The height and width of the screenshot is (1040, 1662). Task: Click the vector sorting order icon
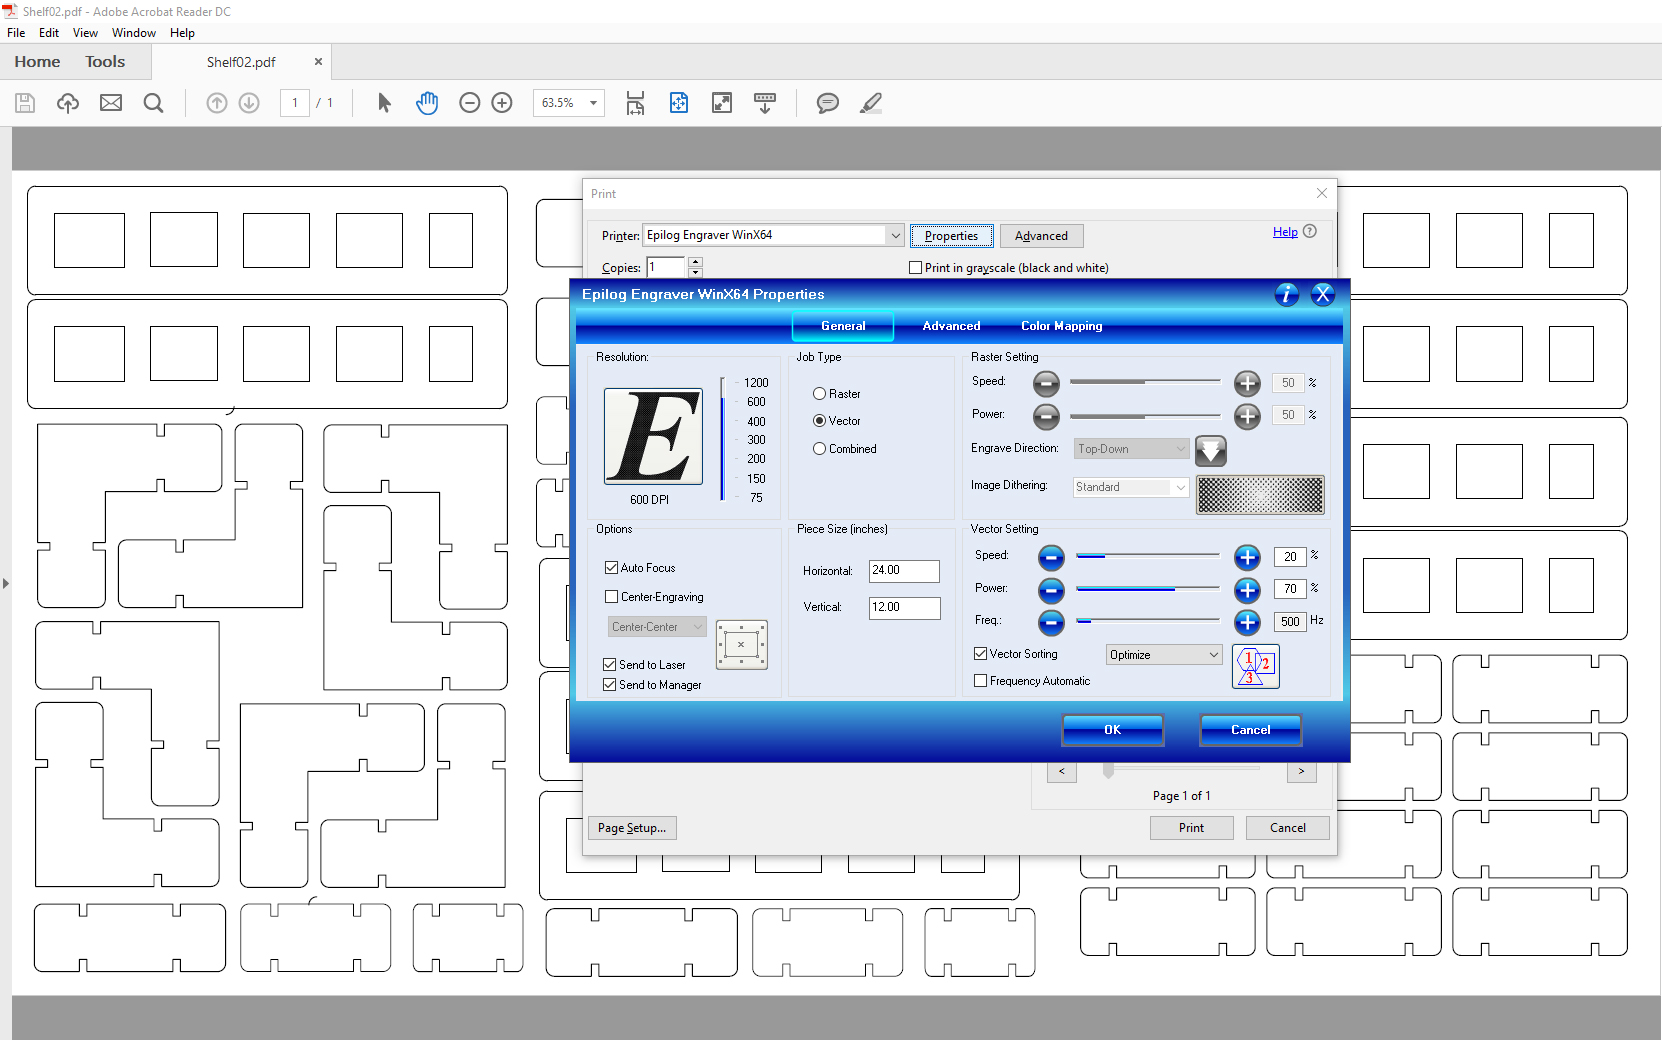point(1256,667)
